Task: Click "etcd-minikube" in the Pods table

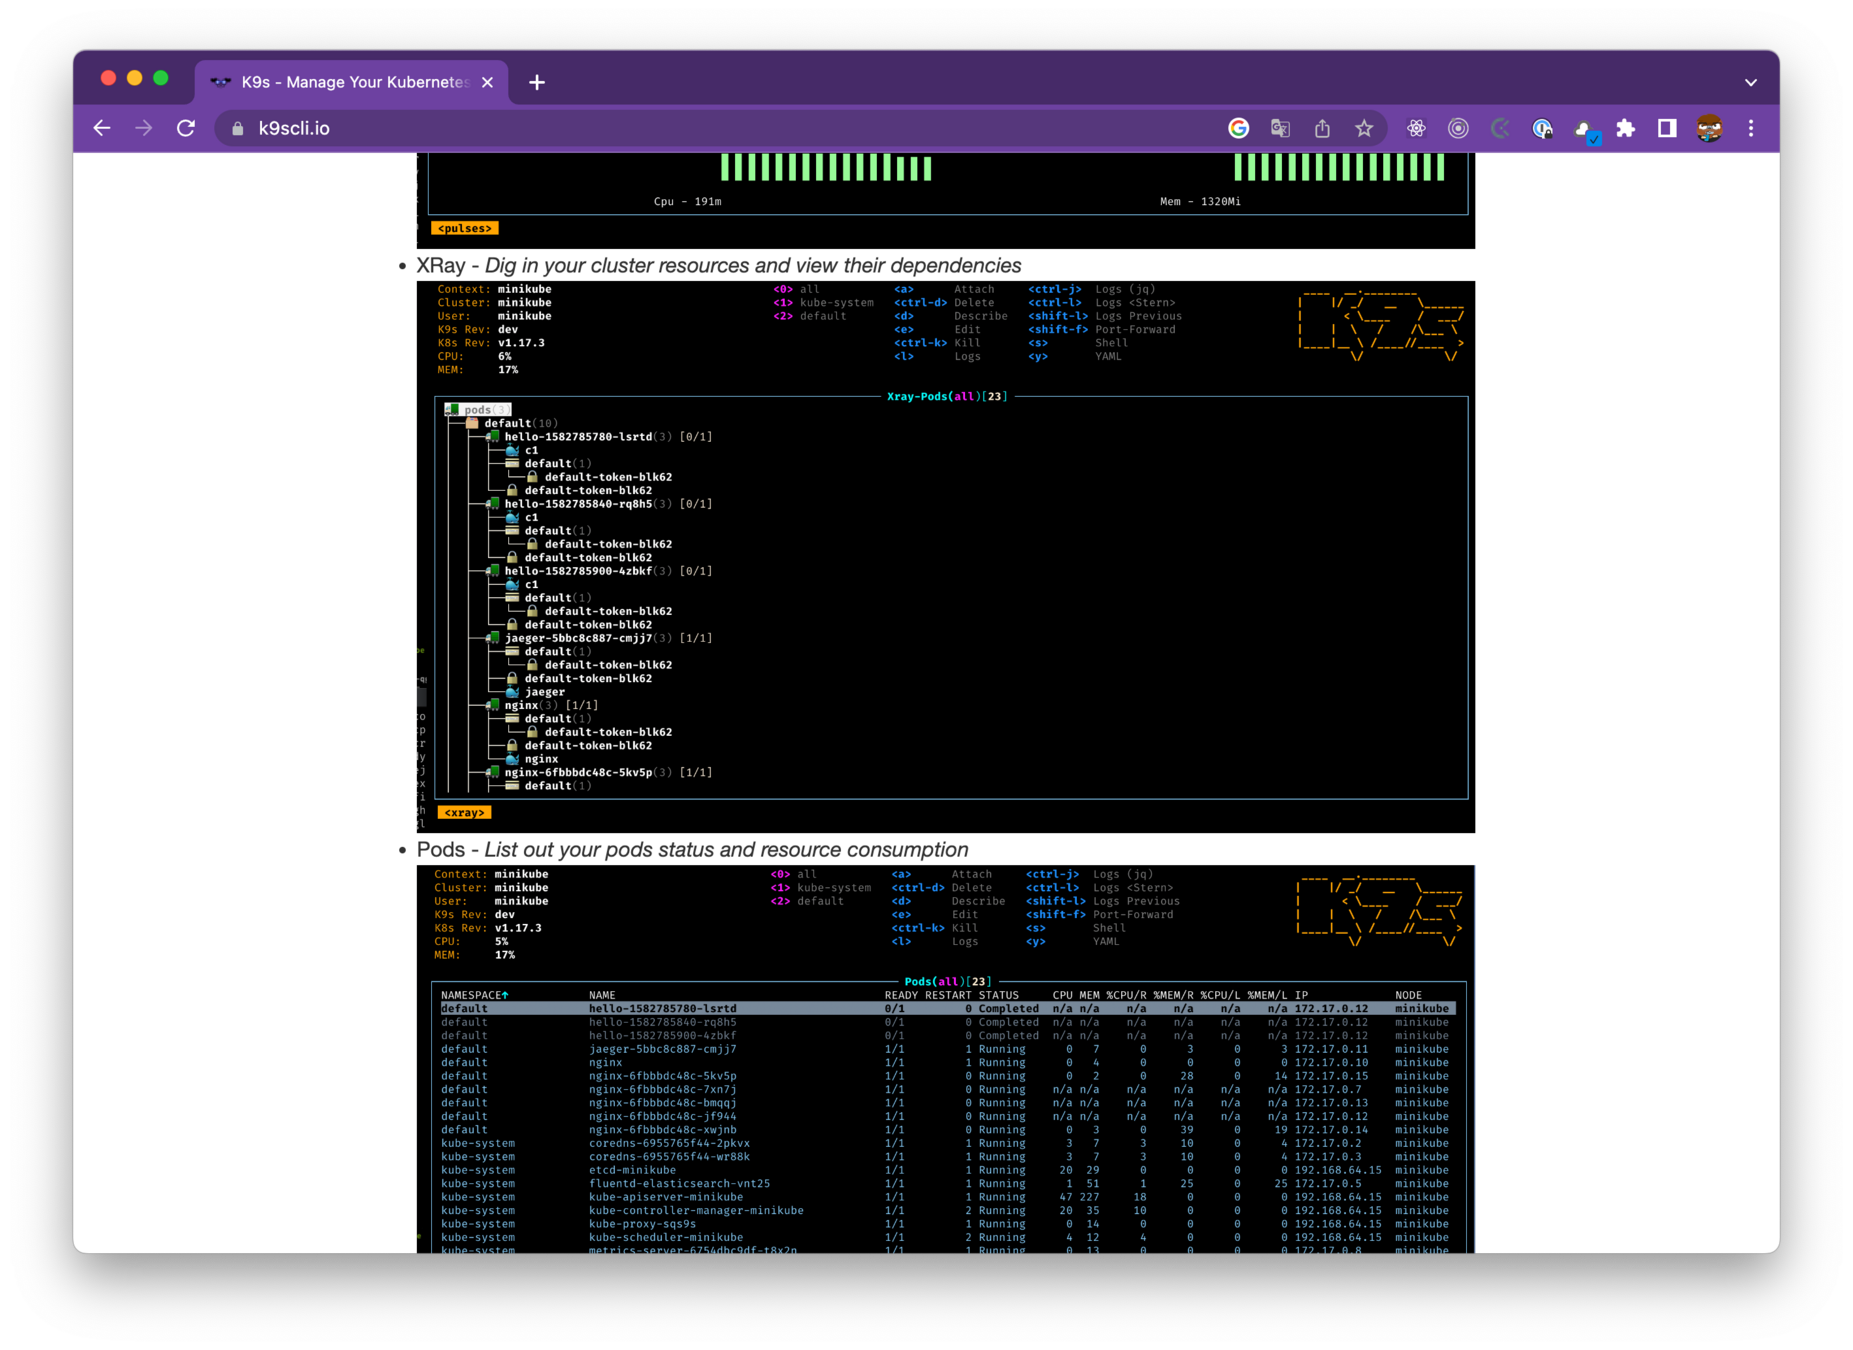Action: 632,1170
